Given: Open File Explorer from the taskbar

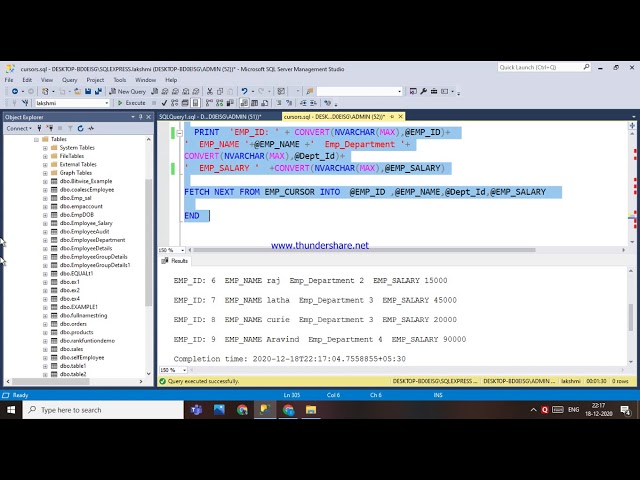Looking at the screenshot, I should click(311, 410).
